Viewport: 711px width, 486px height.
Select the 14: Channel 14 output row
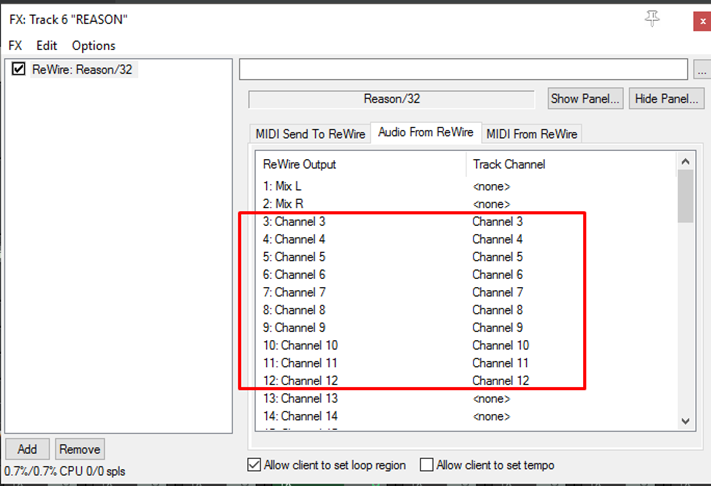coord(300,416)
